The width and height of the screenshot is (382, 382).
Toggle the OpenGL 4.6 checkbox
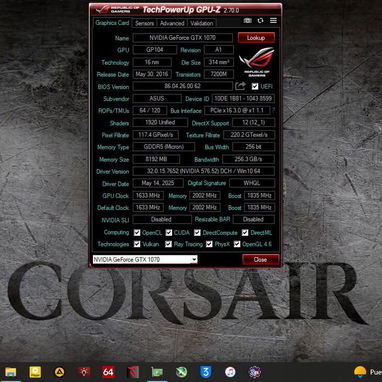237,244
